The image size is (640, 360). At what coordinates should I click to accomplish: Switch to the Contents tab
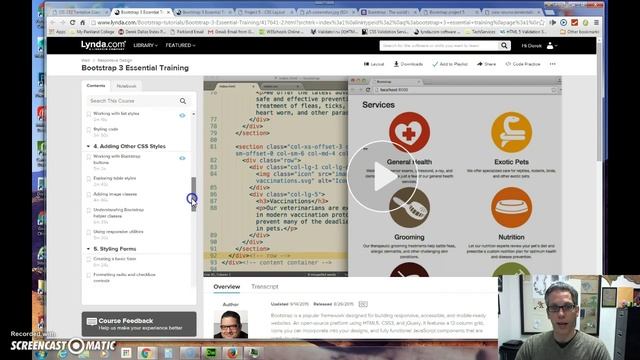[x=96, y=86]
